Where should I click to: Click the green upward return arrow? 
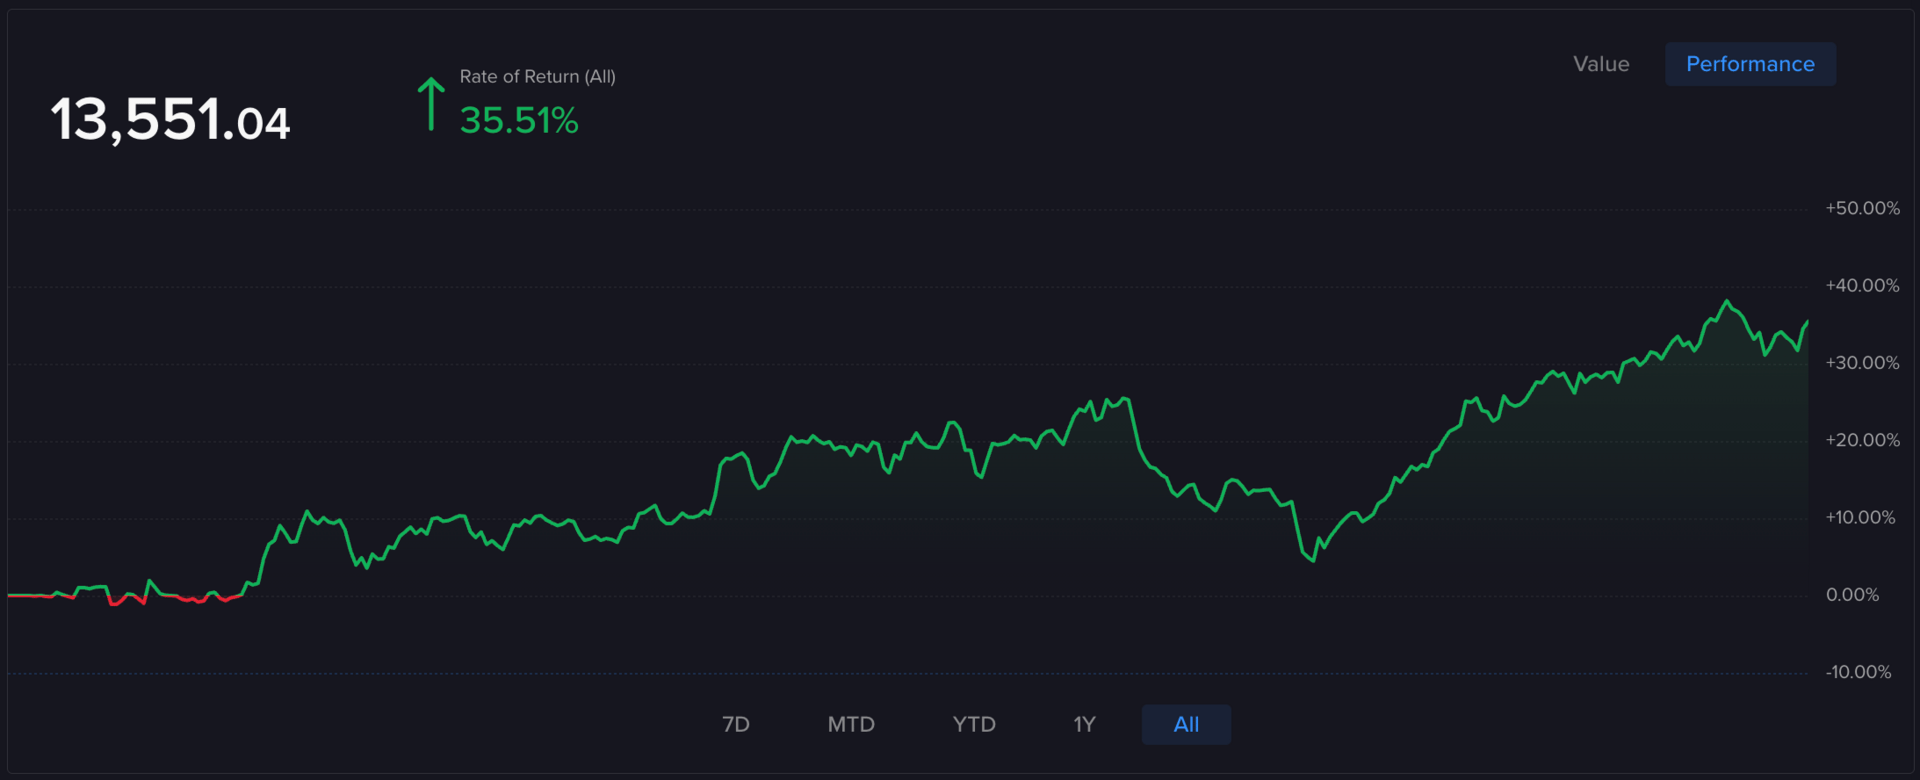click(x=431, y=104)
